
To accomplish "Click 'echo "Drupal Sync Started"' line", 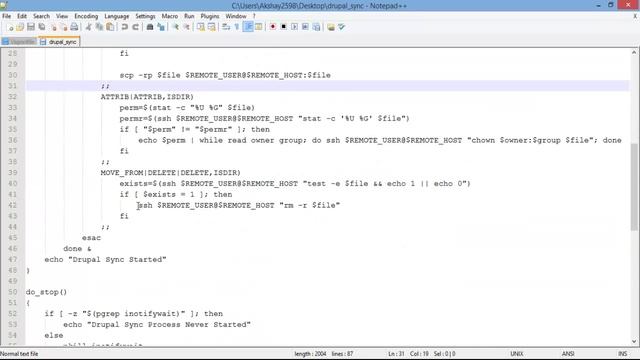I will [x=105, y=259].
